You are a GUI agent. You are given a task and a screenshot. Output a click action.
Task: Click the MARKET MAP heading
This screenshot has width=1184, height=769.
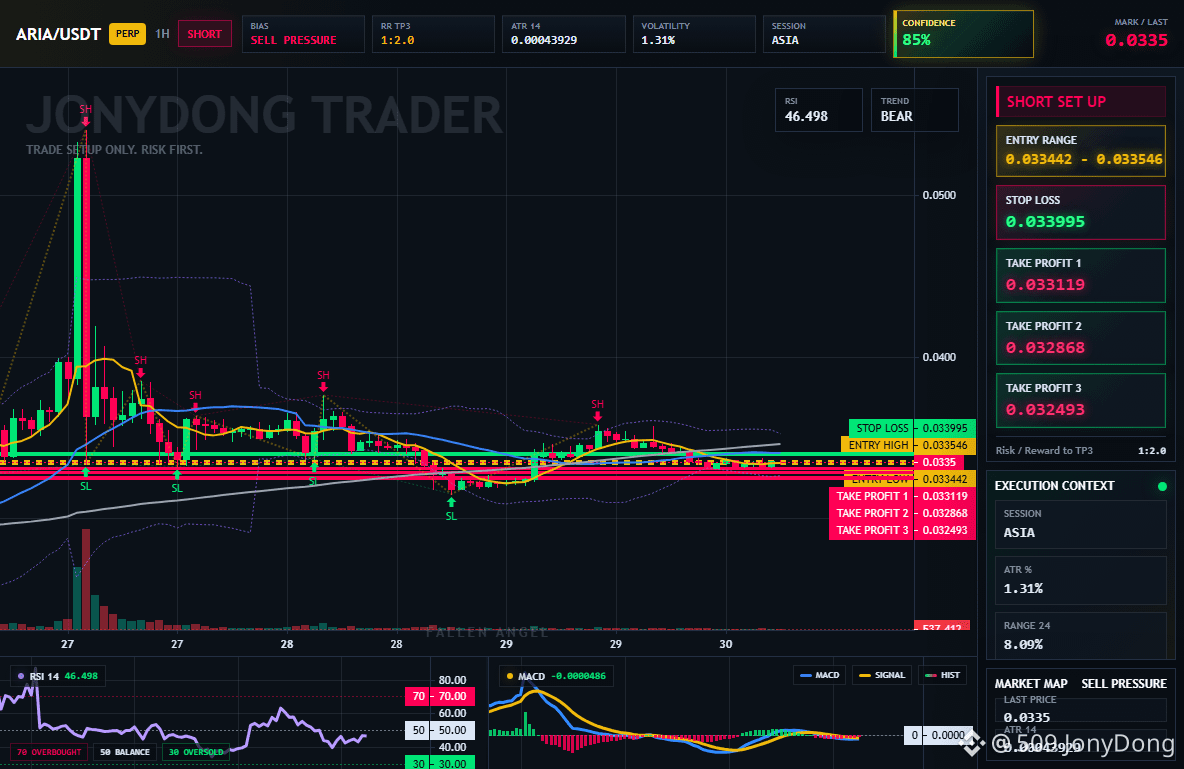pyautogui.click(x=1031, y=684)
